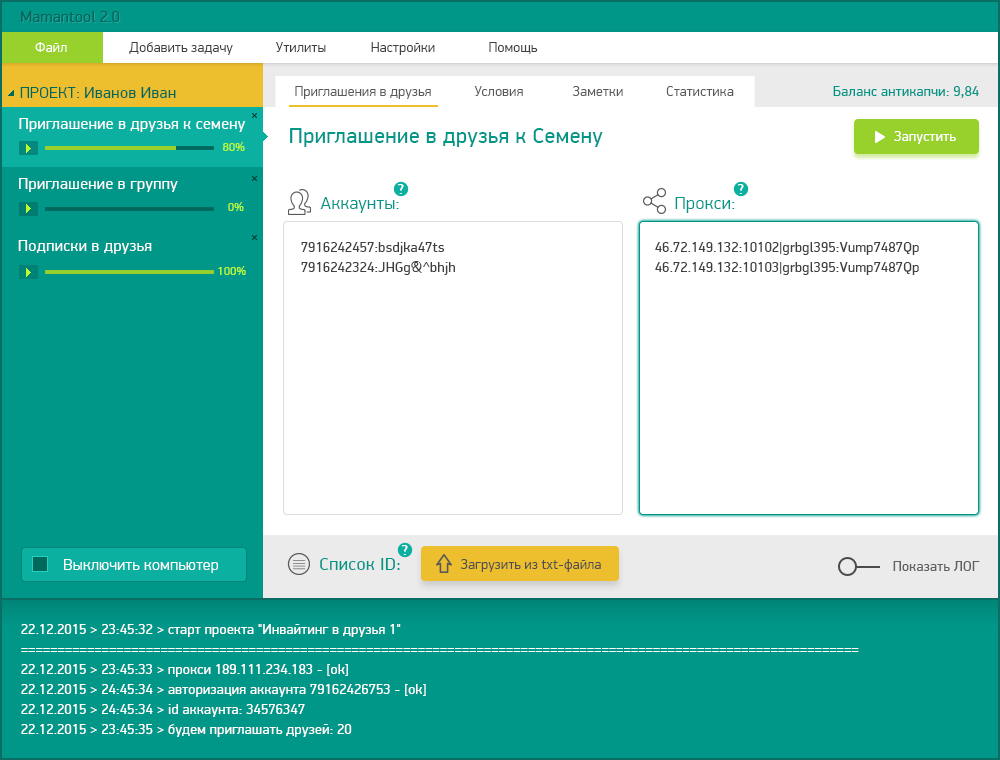Click the Список ID list icon
The width and height of the screenshot is (1000, 760).
pos(298,564)
